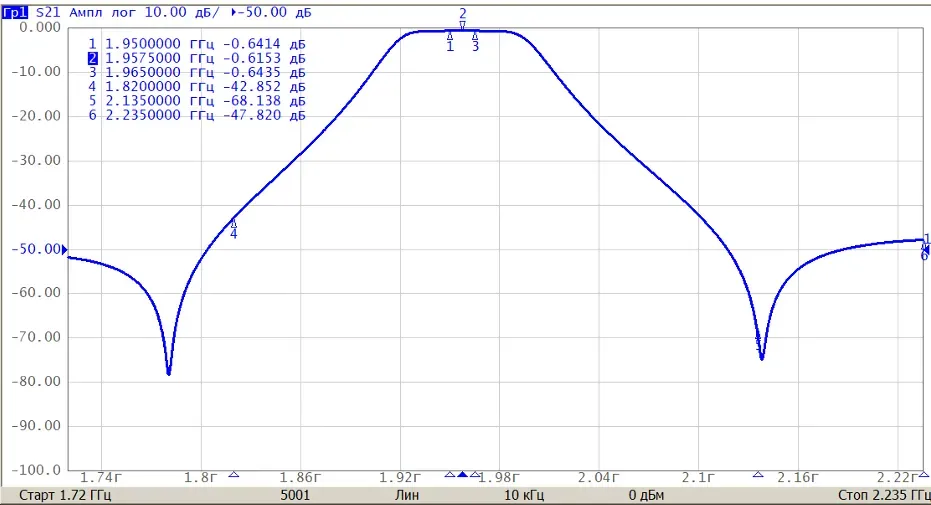Click the 10.00 дБ/ scale value
This screenshot has width=931, height=505.
182,12
